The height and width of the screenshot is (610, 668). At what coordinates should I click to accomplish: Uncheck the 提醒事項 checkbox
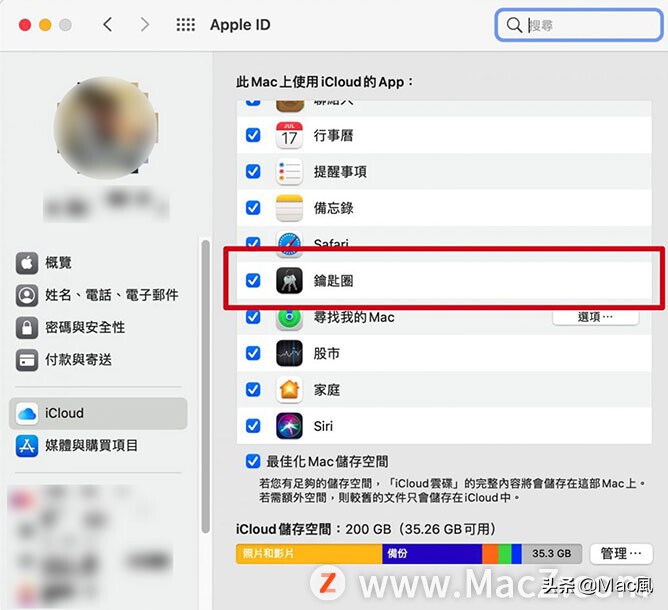coord(253,172)
